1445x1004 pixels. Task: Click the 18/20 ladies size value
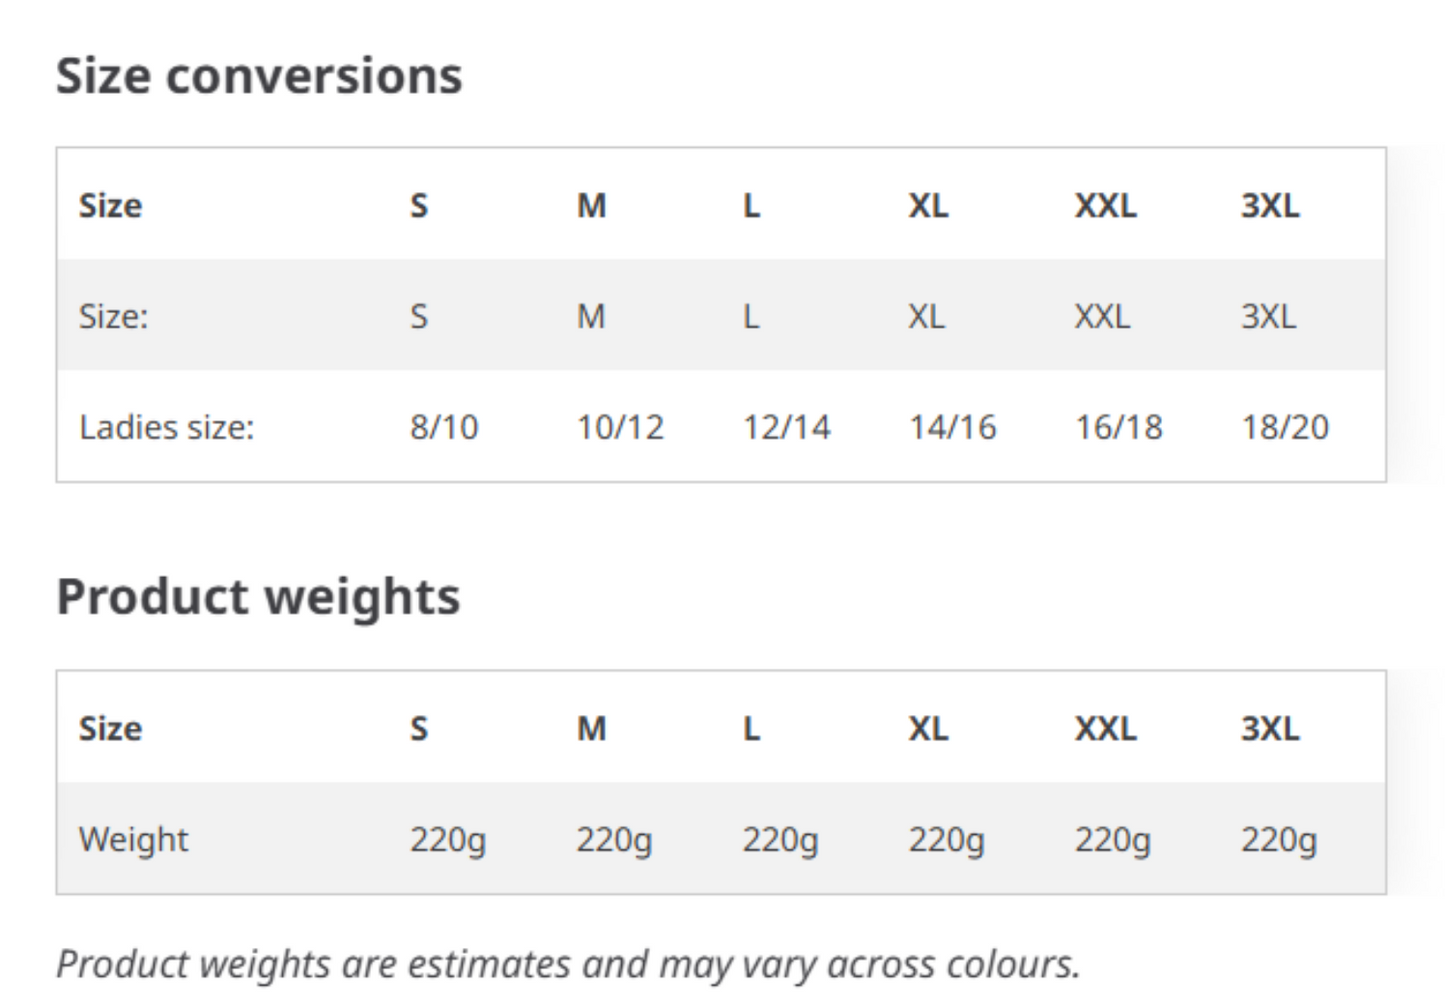(x=1285, y=428)
